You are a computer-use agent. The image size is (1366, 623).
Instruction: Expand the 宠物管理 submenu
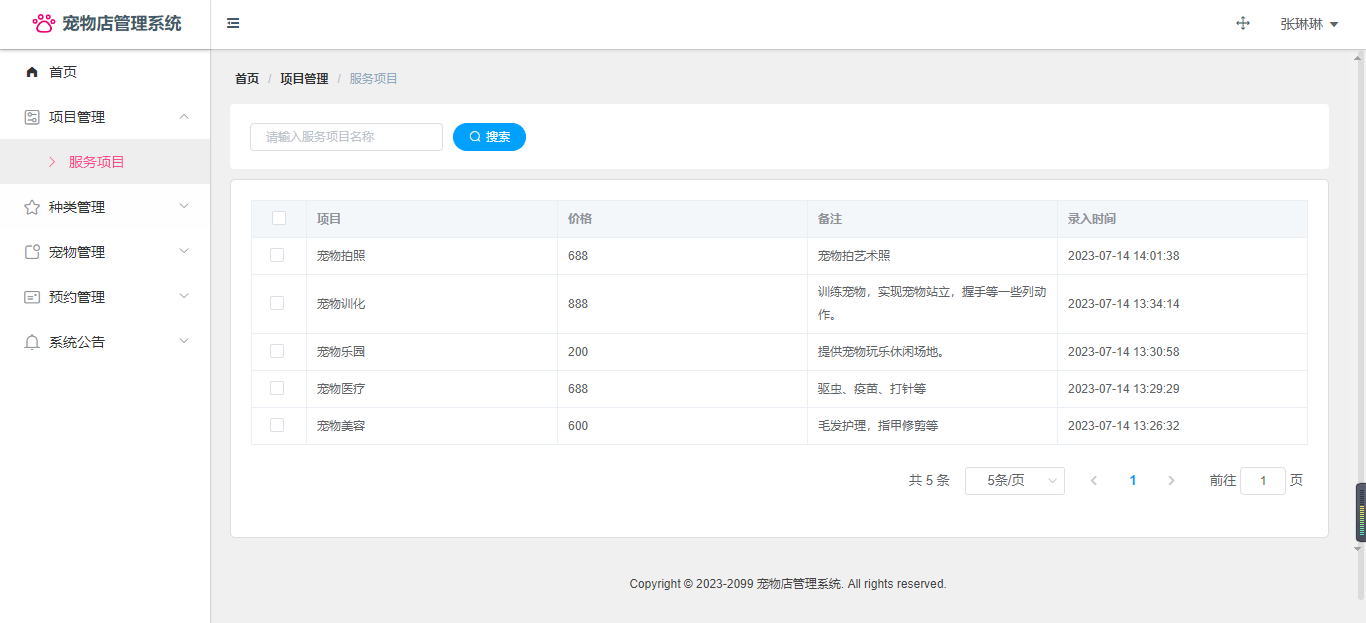point(105,252)
